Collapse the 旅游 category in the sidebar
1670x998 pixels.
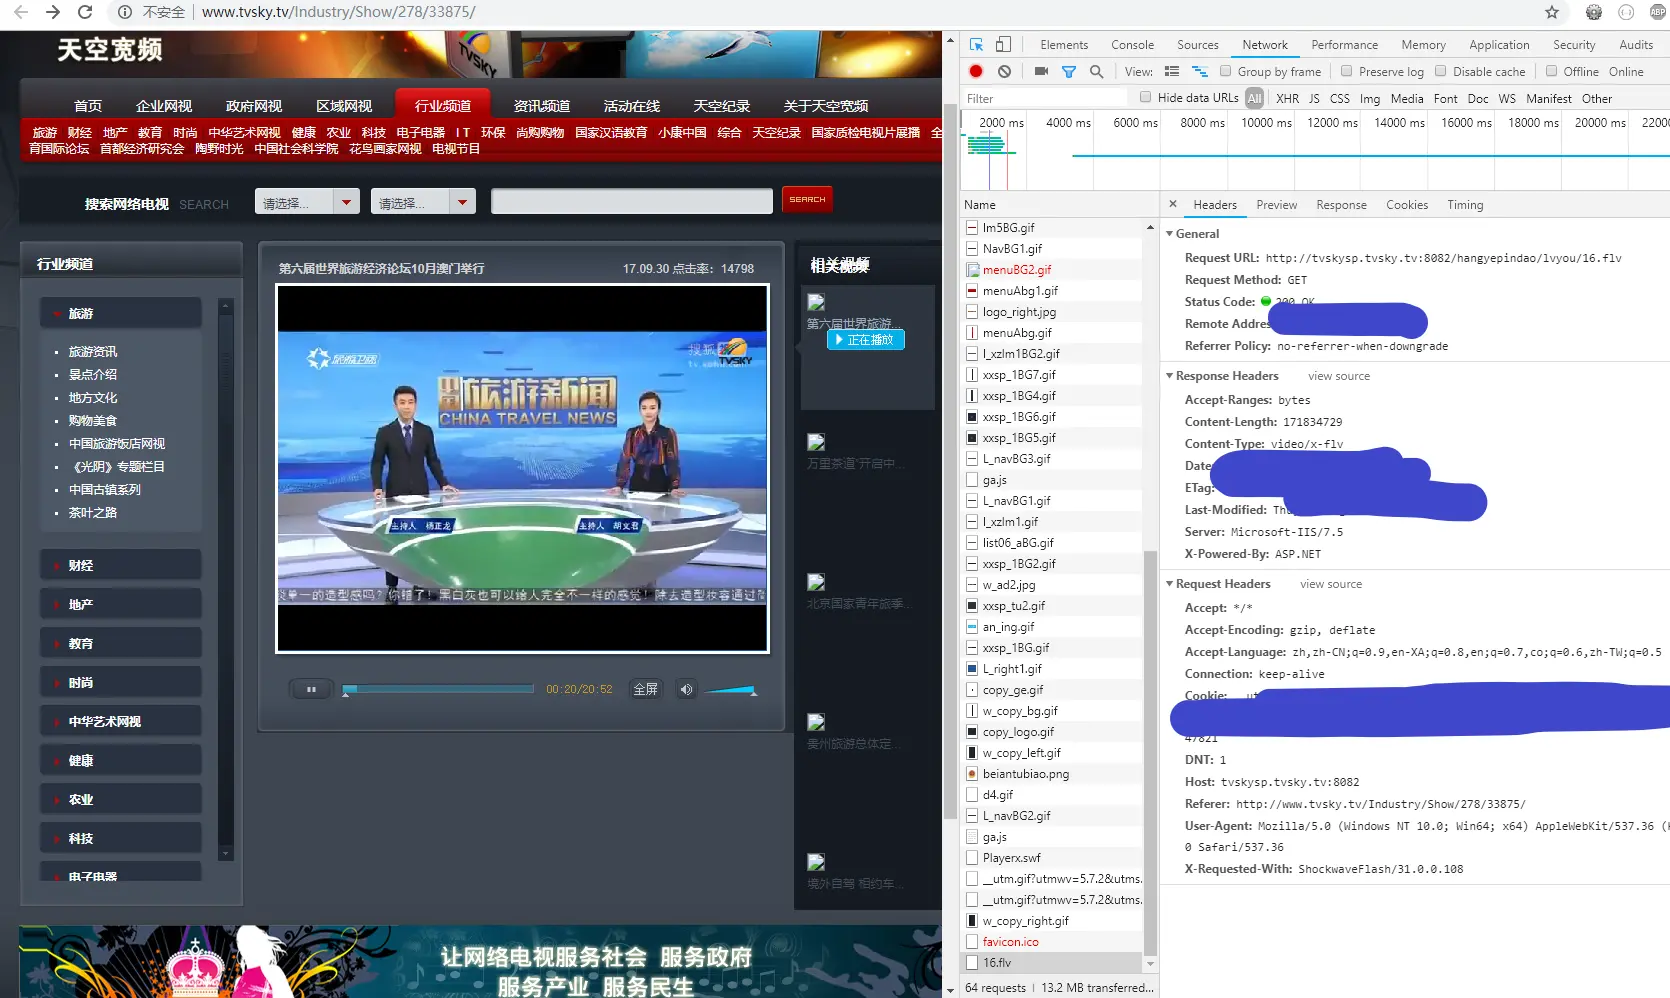pos(121,313)
